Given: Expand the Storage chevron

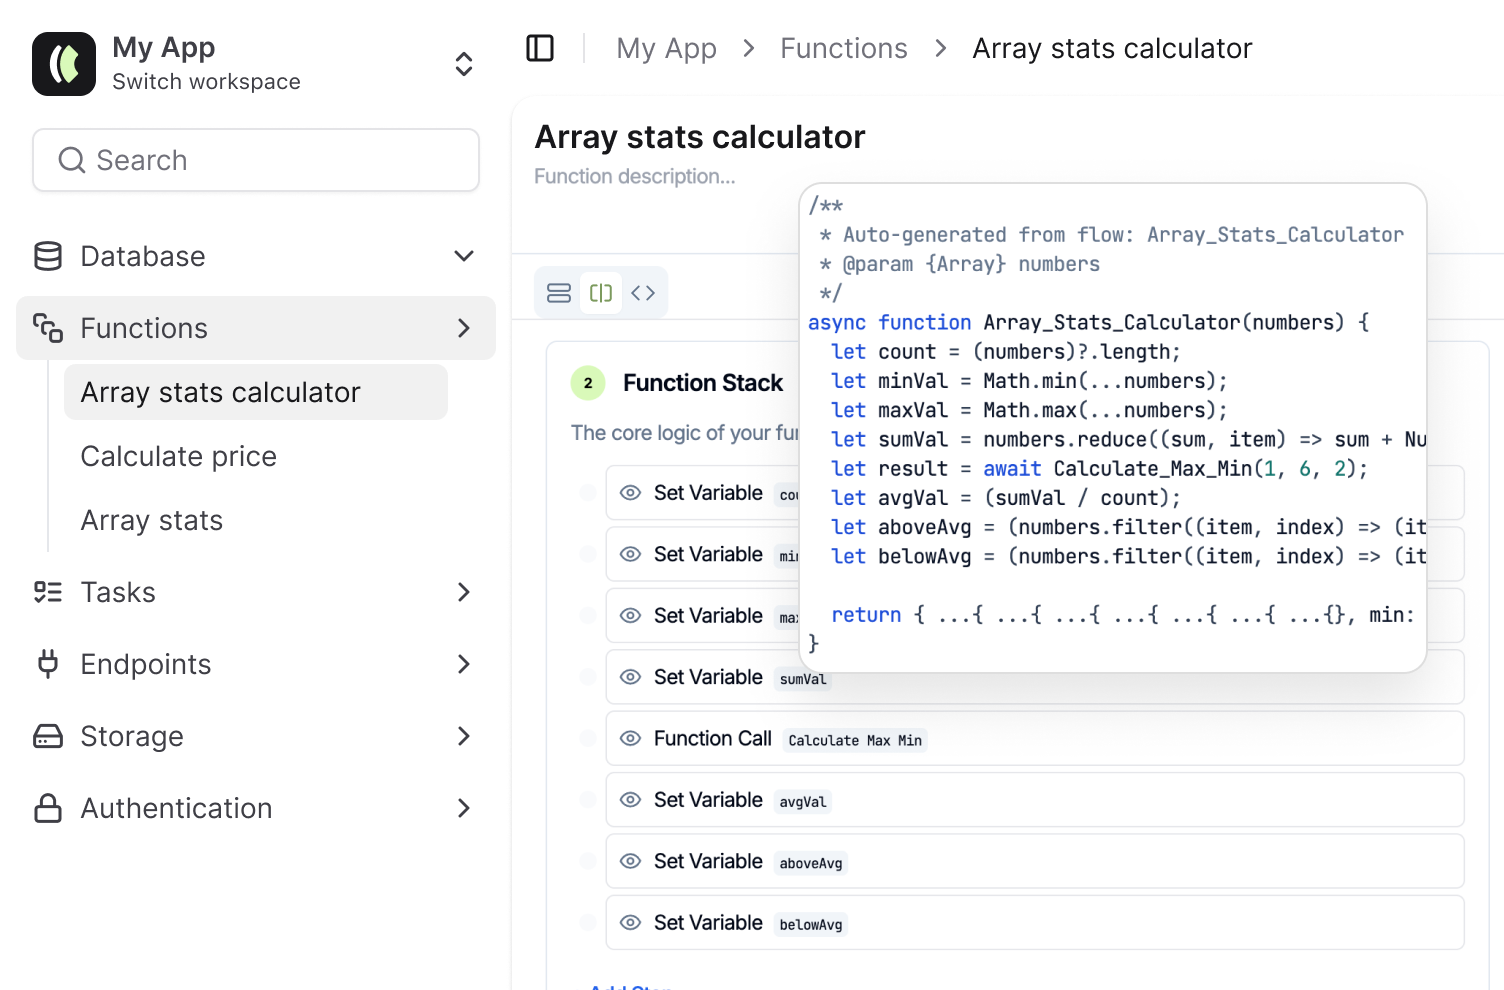Looking at the screenshot, I should [464, 736].
